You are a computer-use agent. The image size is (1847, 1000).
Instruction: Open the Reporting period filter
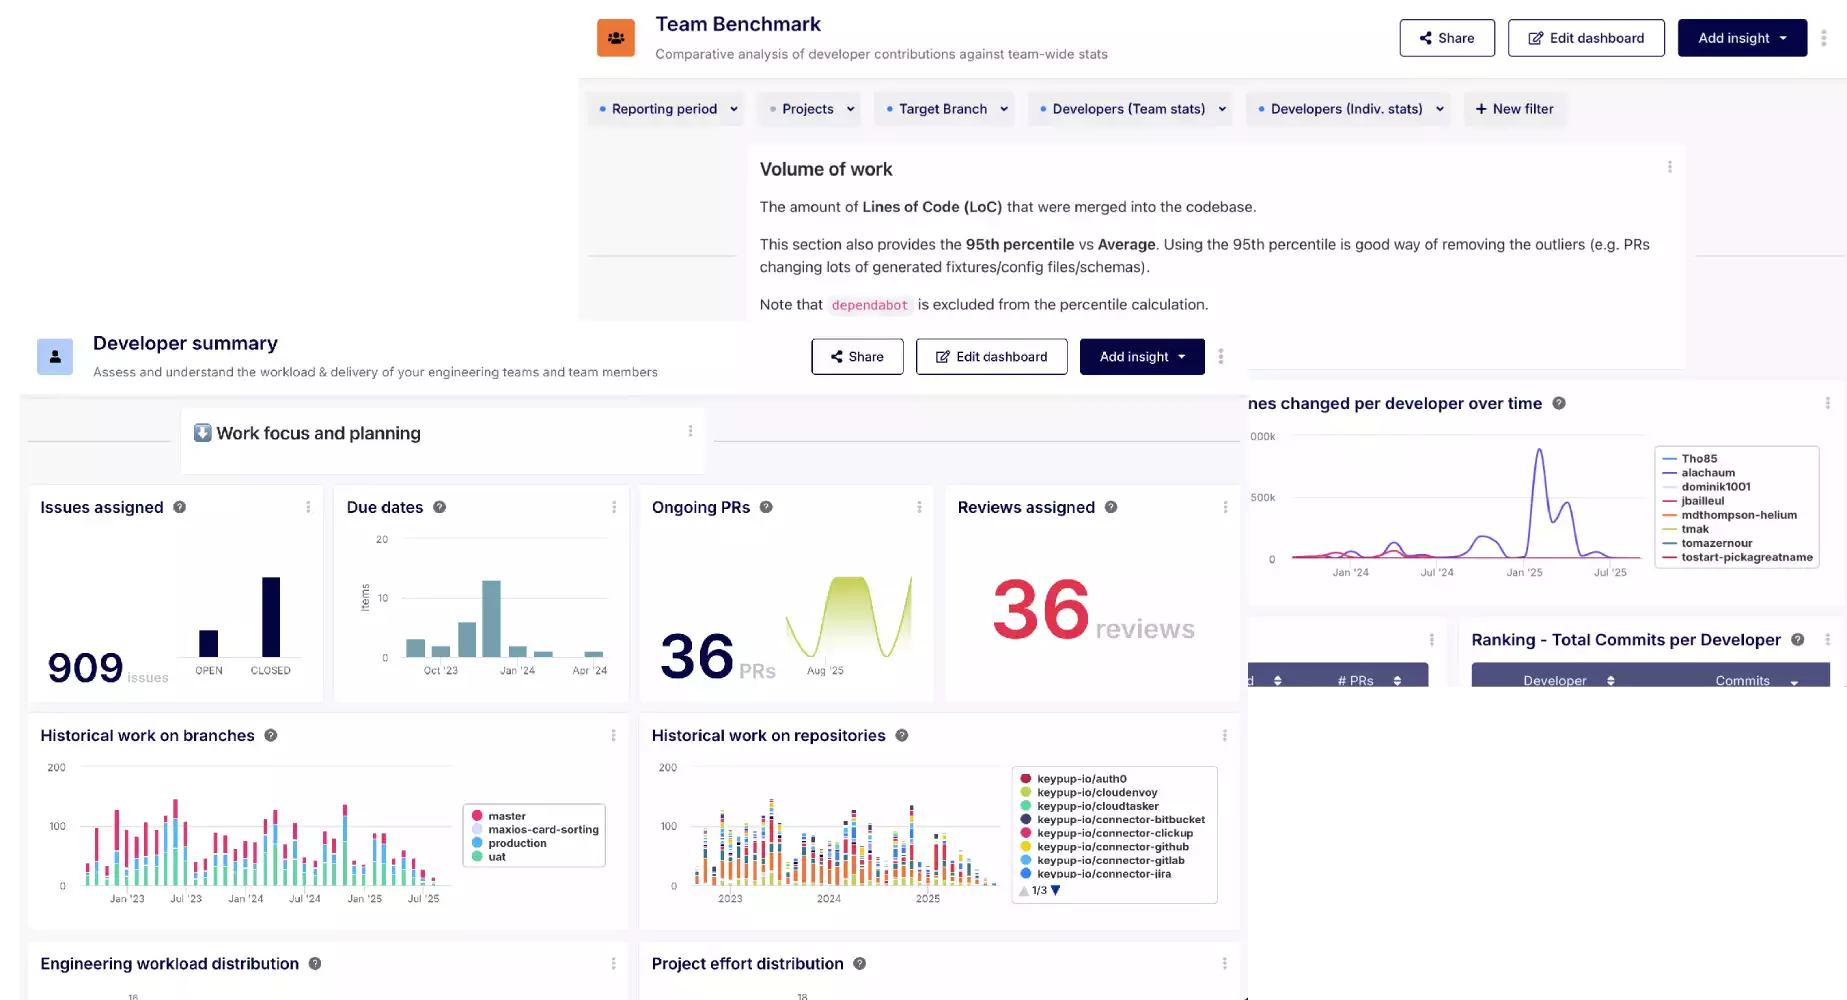[665, 109]
